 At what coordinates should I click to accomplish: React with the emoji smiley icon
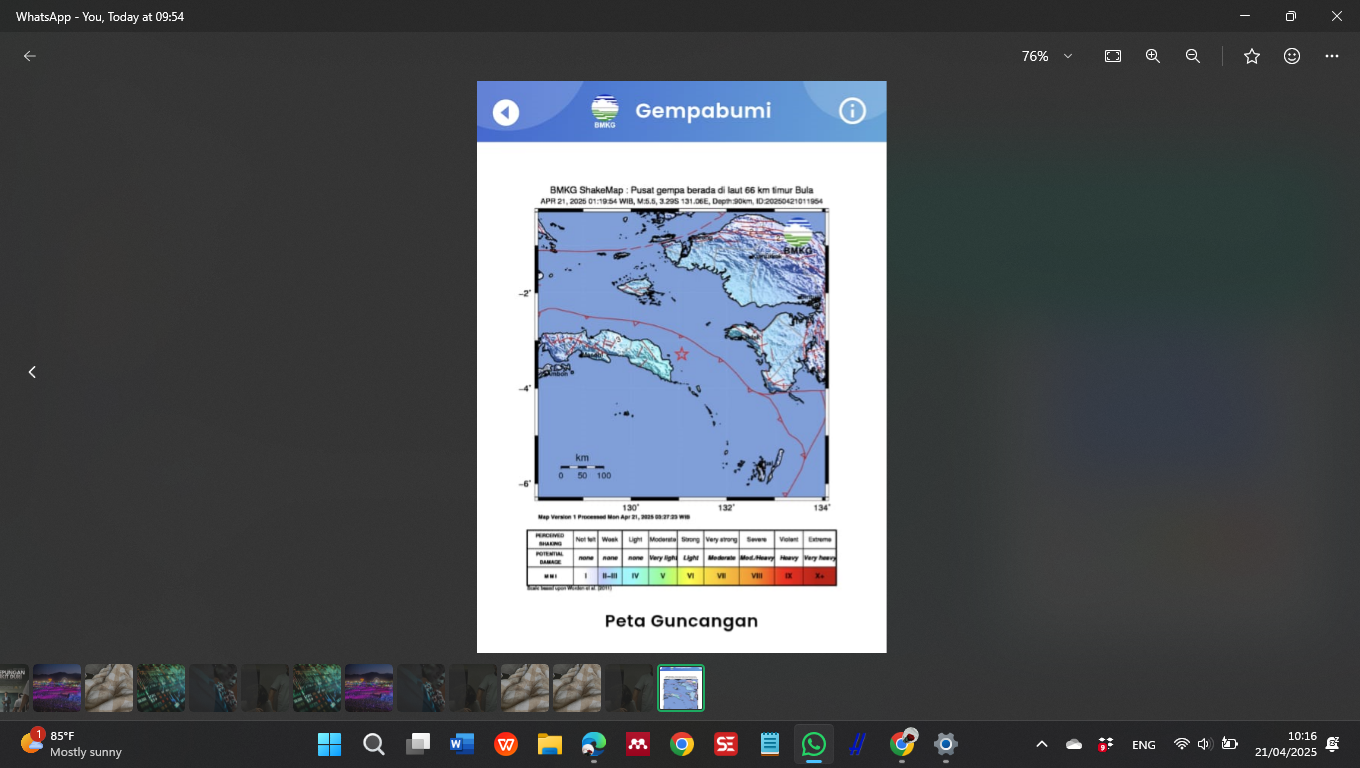click(x=1292, y=56)
